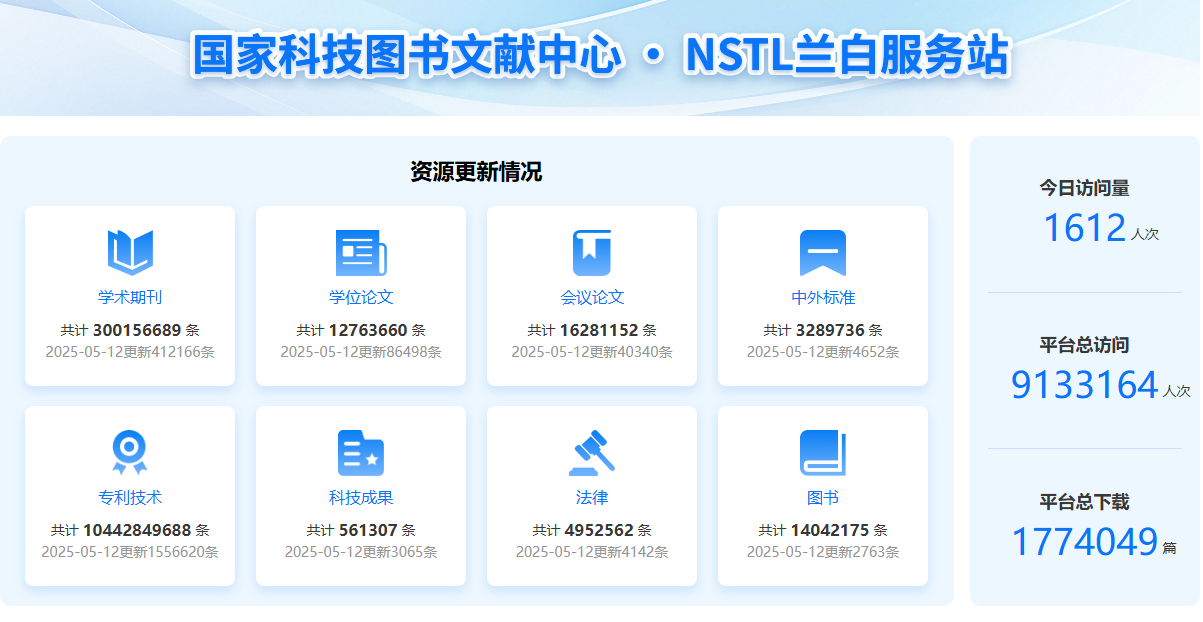
Task: Click the 图书 book icon
Action: click(823, 452)
